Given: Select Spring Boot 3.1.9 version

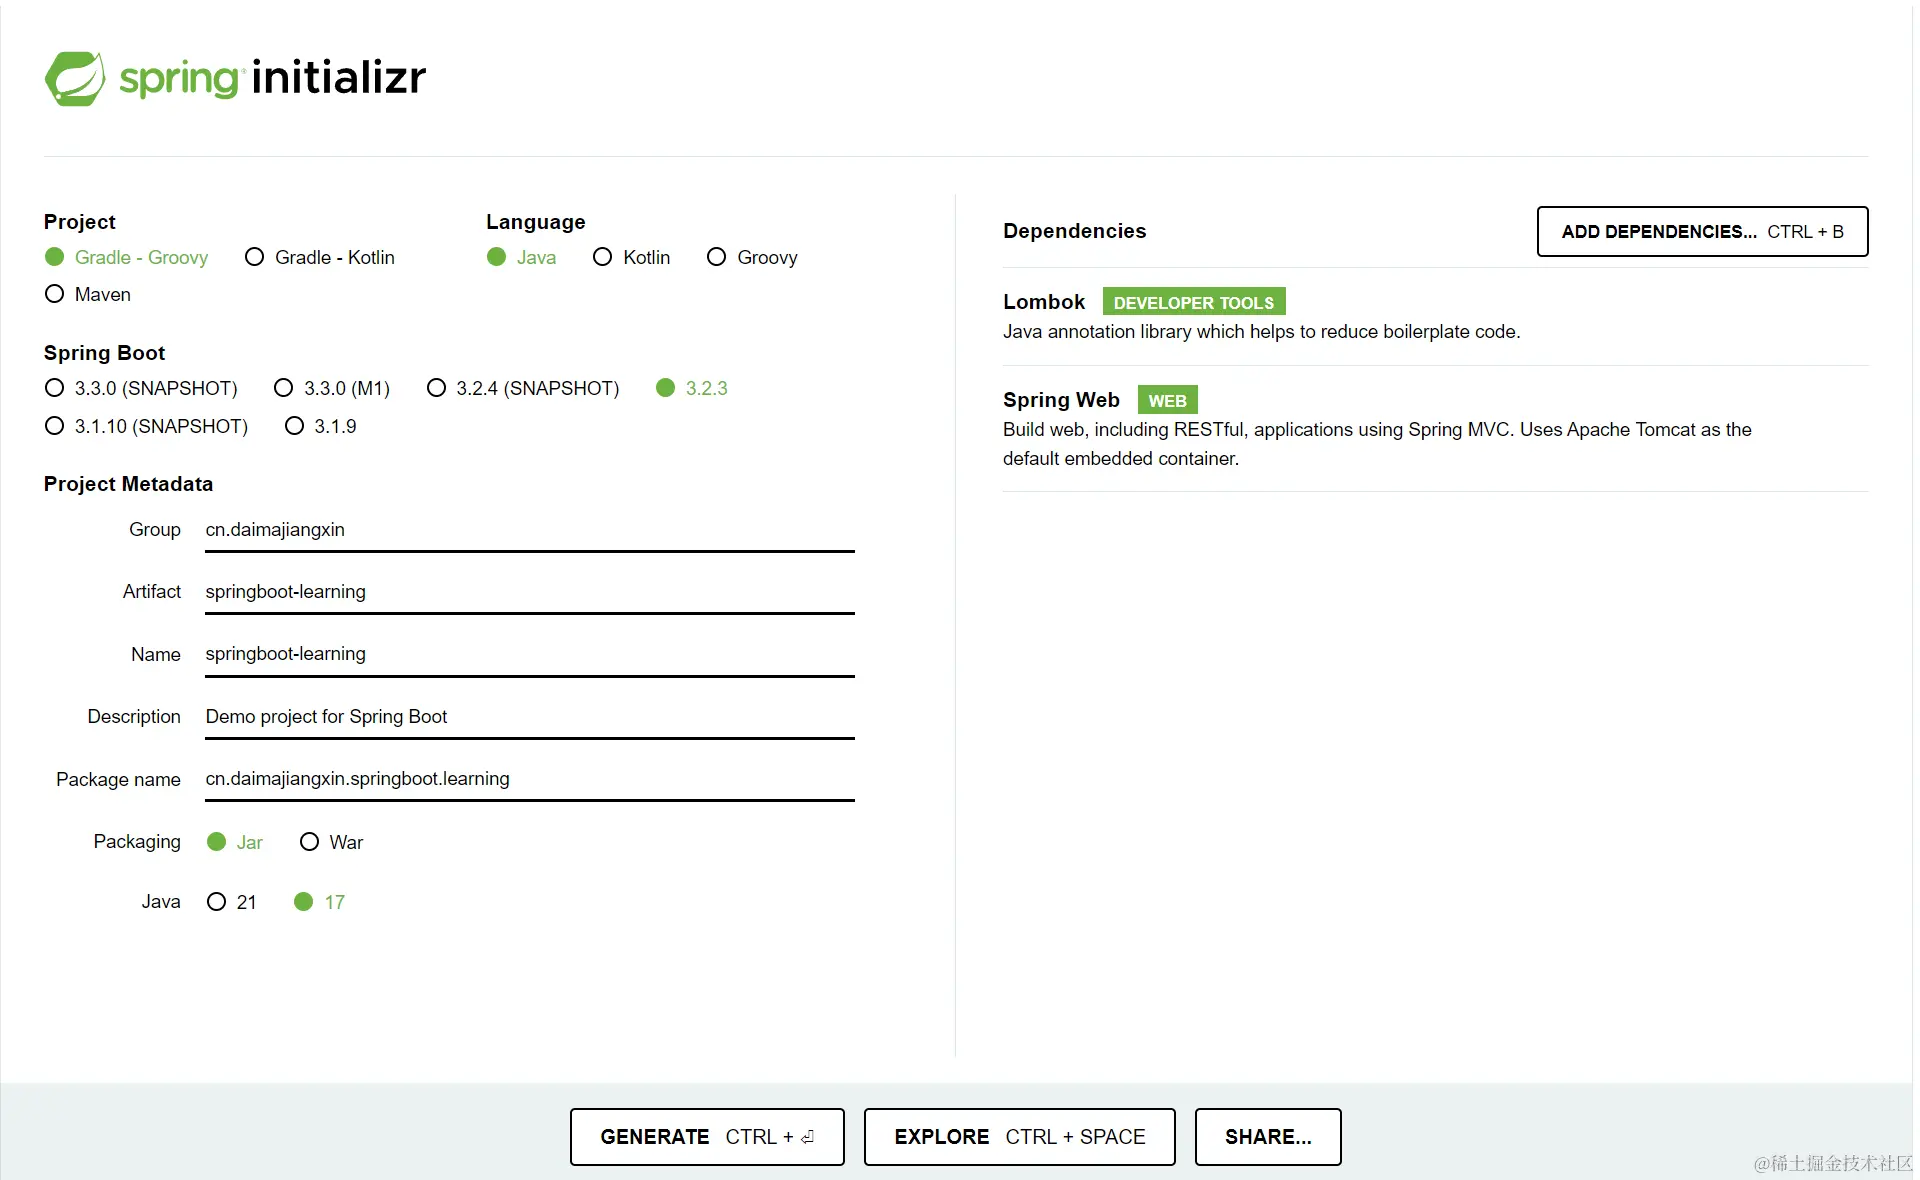Looking at the screenshot, I should [x=294, y=426].
